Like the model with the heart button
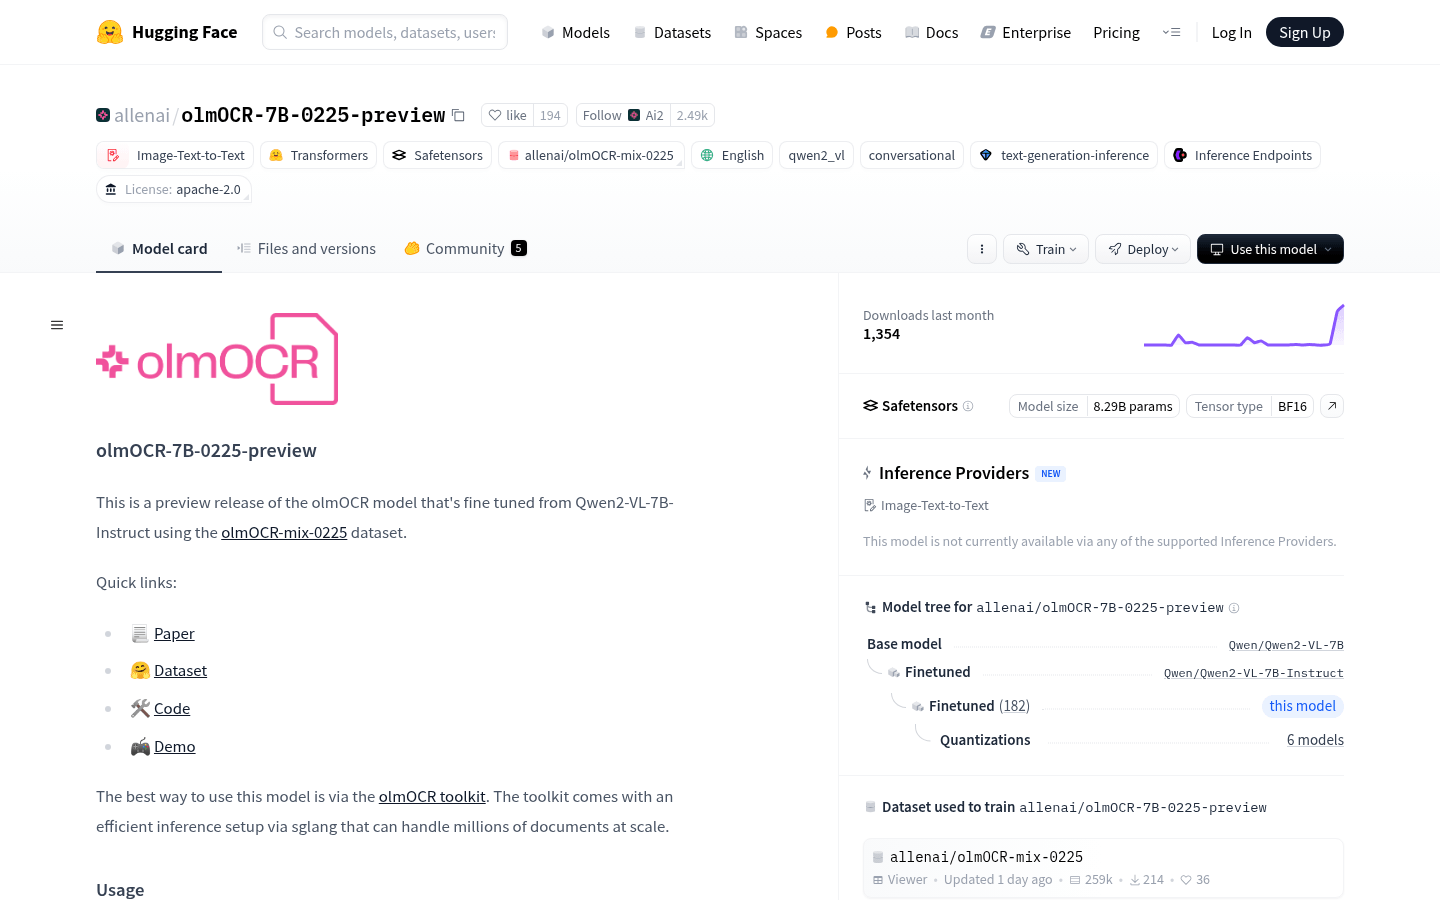The image size is (1440, 900). [507, 115]
